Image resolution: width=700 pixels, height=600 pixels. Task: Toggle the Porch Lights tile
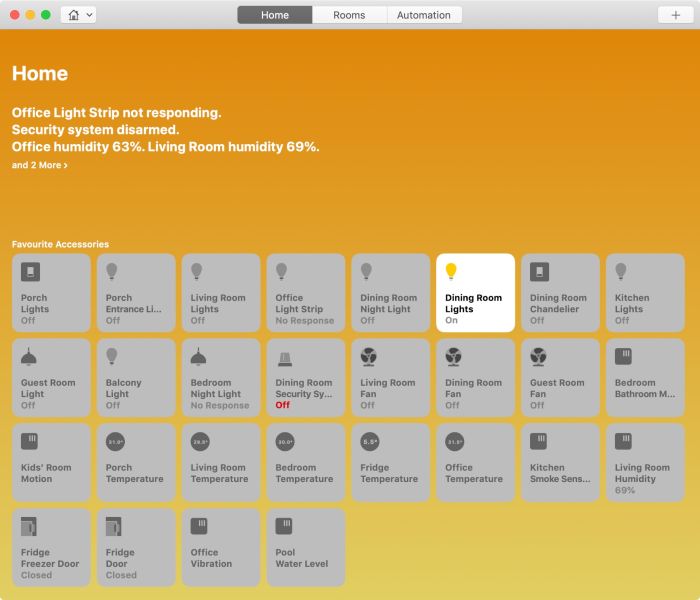click(x=51, y=293)
